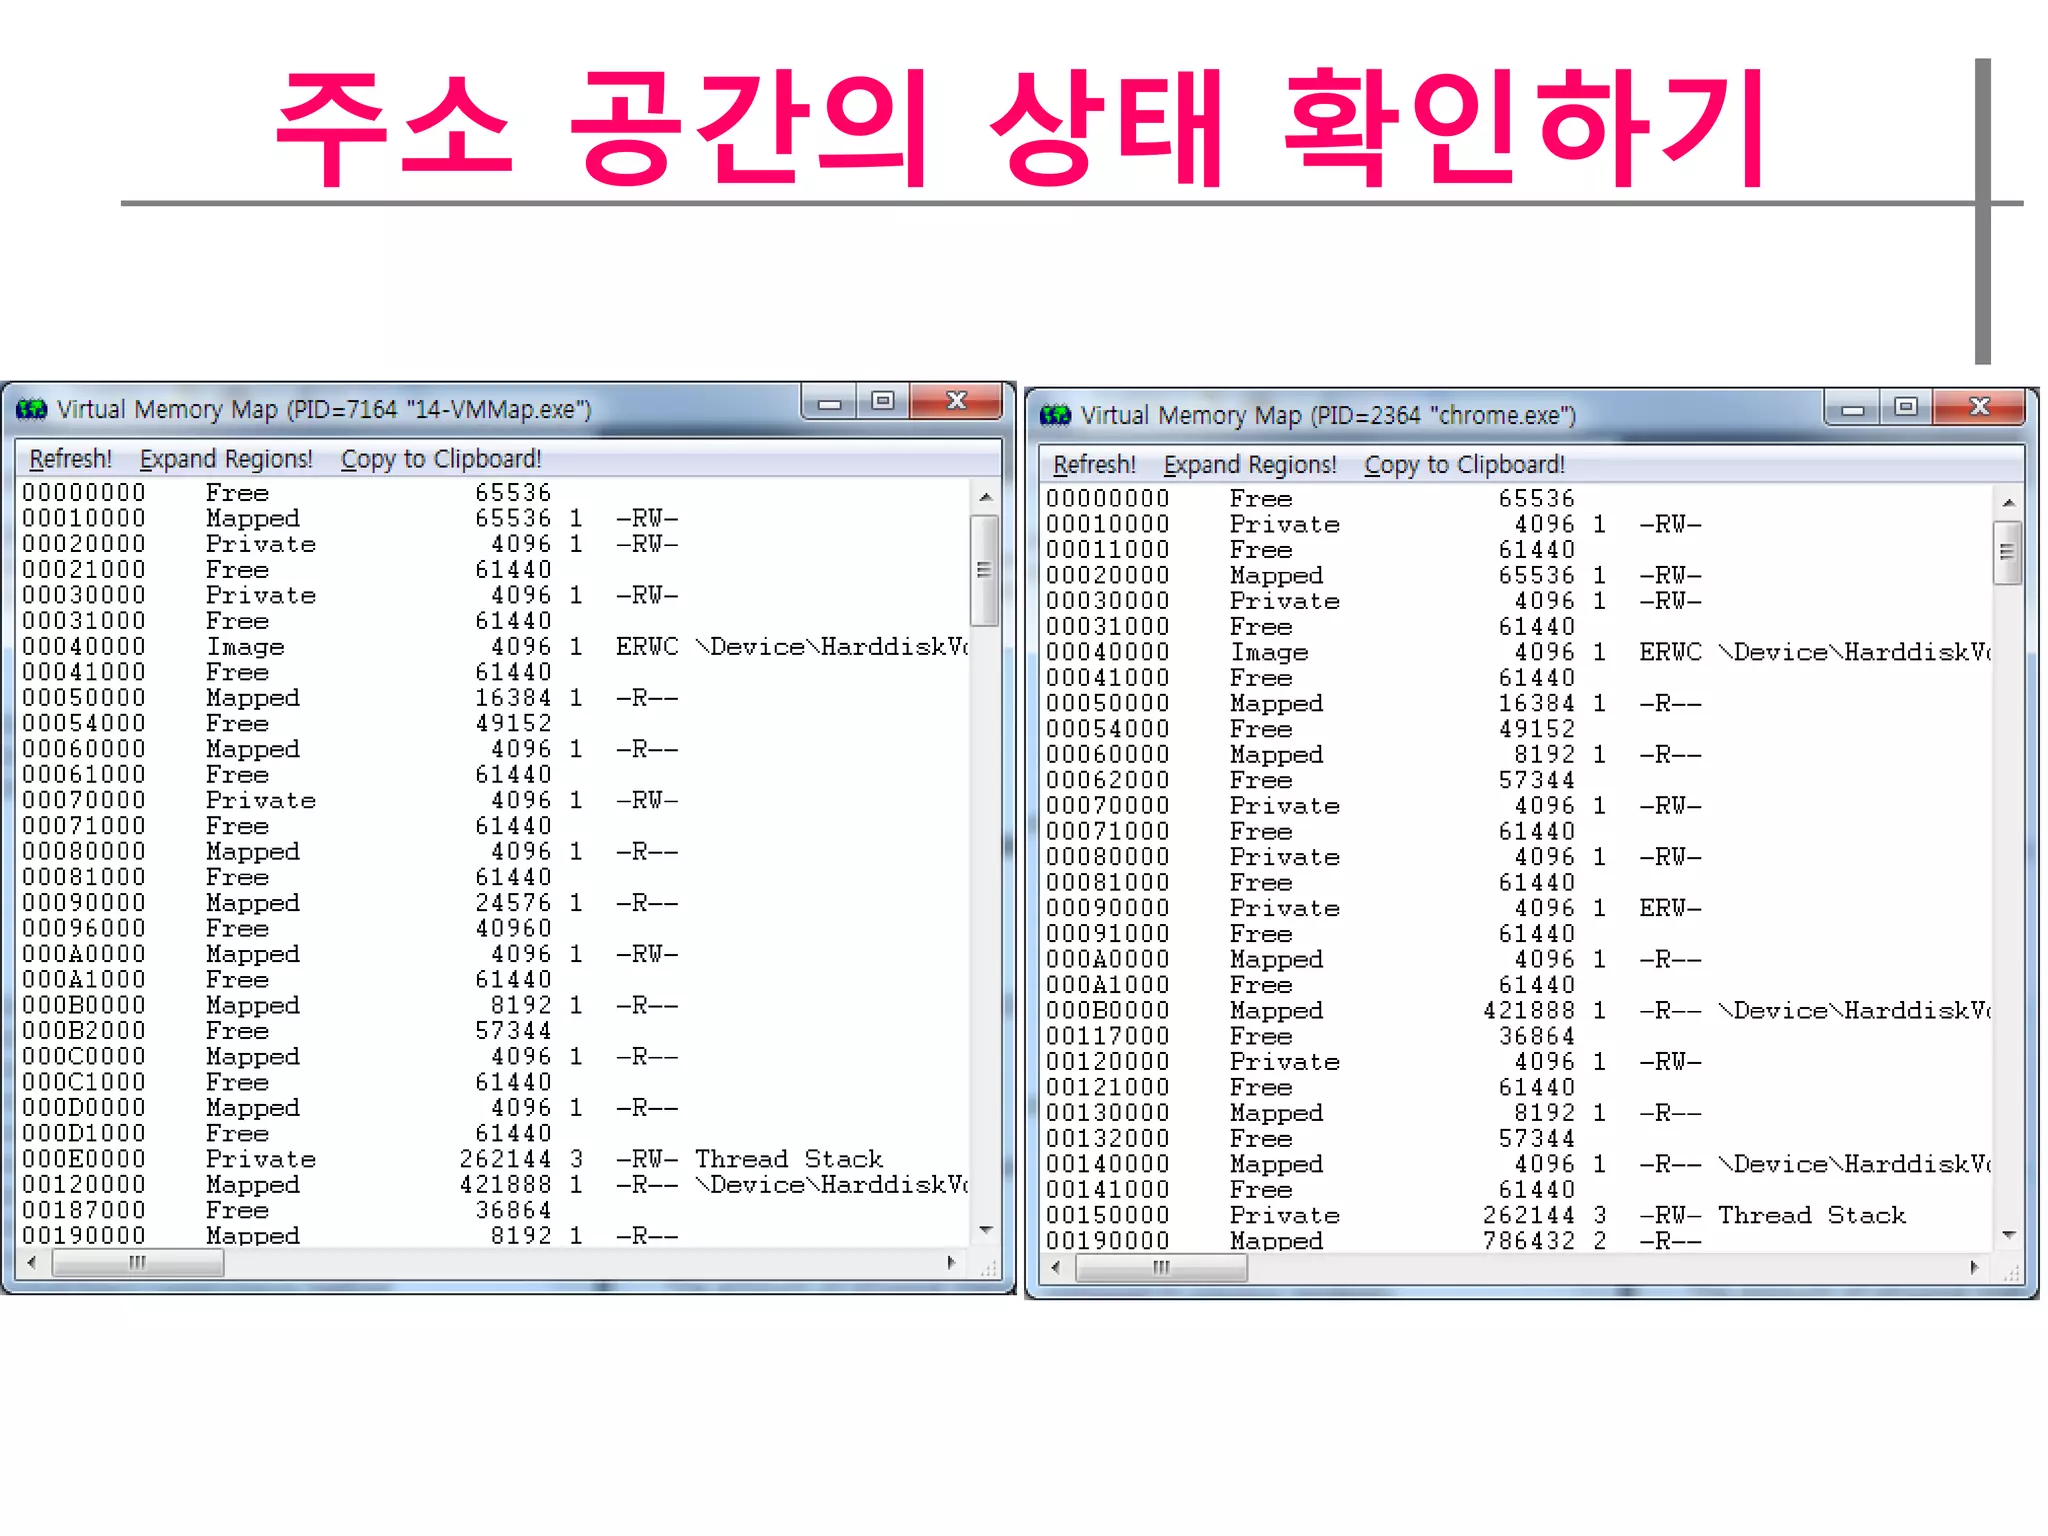The width and height of the screenshot is (2048, 1536).
Task: Open Expand Regions! in chrome.exe window
Action: click(x=1250, y=465)
